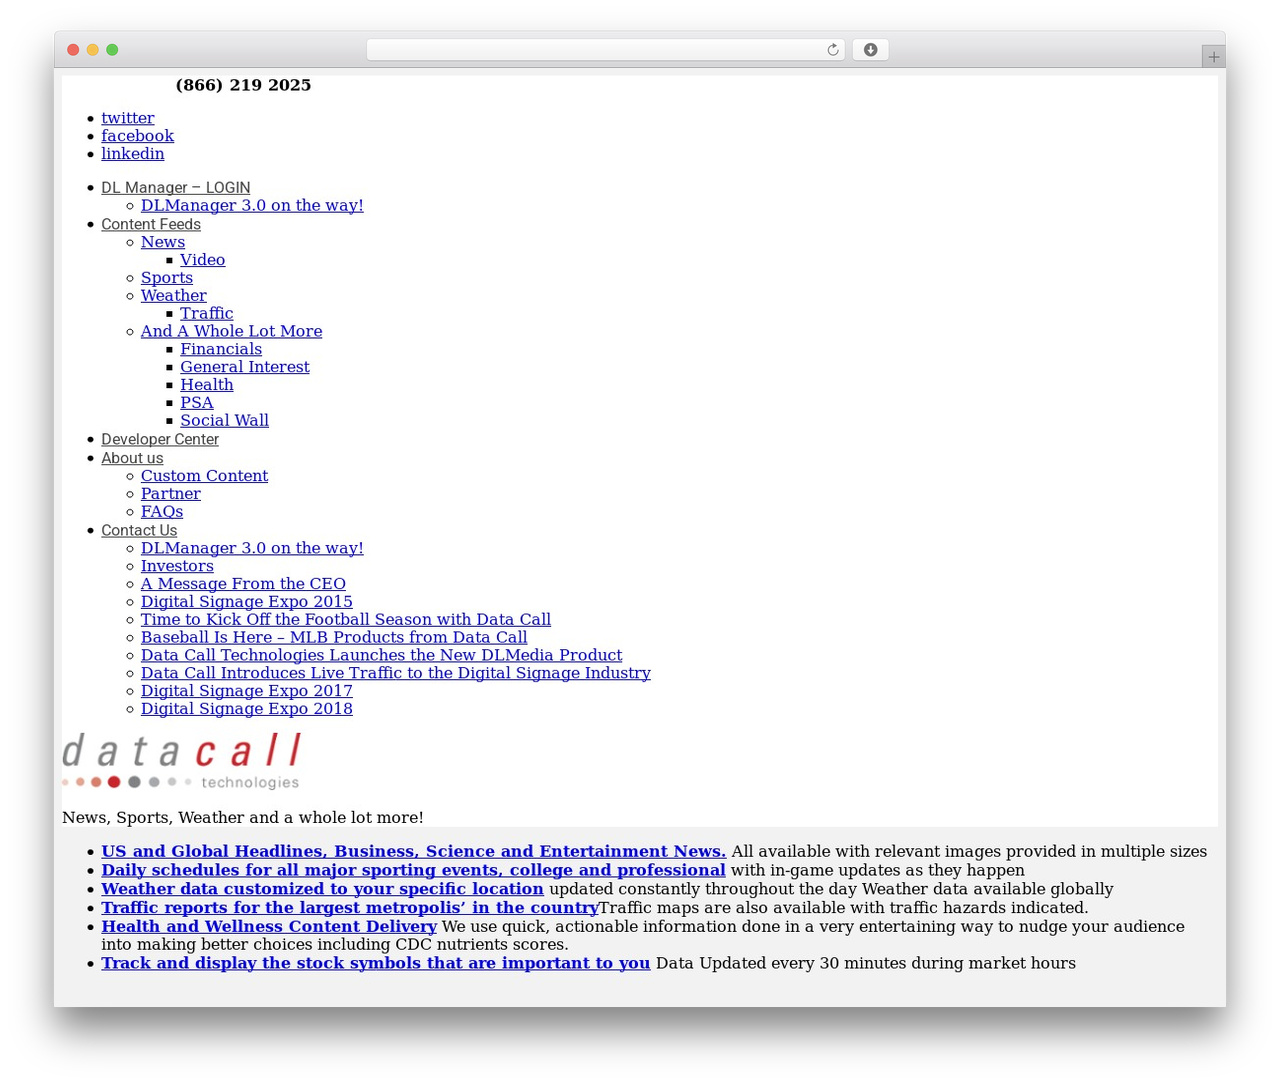Open Custom Content link
This screenshot has height=1084, width=1280.
click(204, 477)
